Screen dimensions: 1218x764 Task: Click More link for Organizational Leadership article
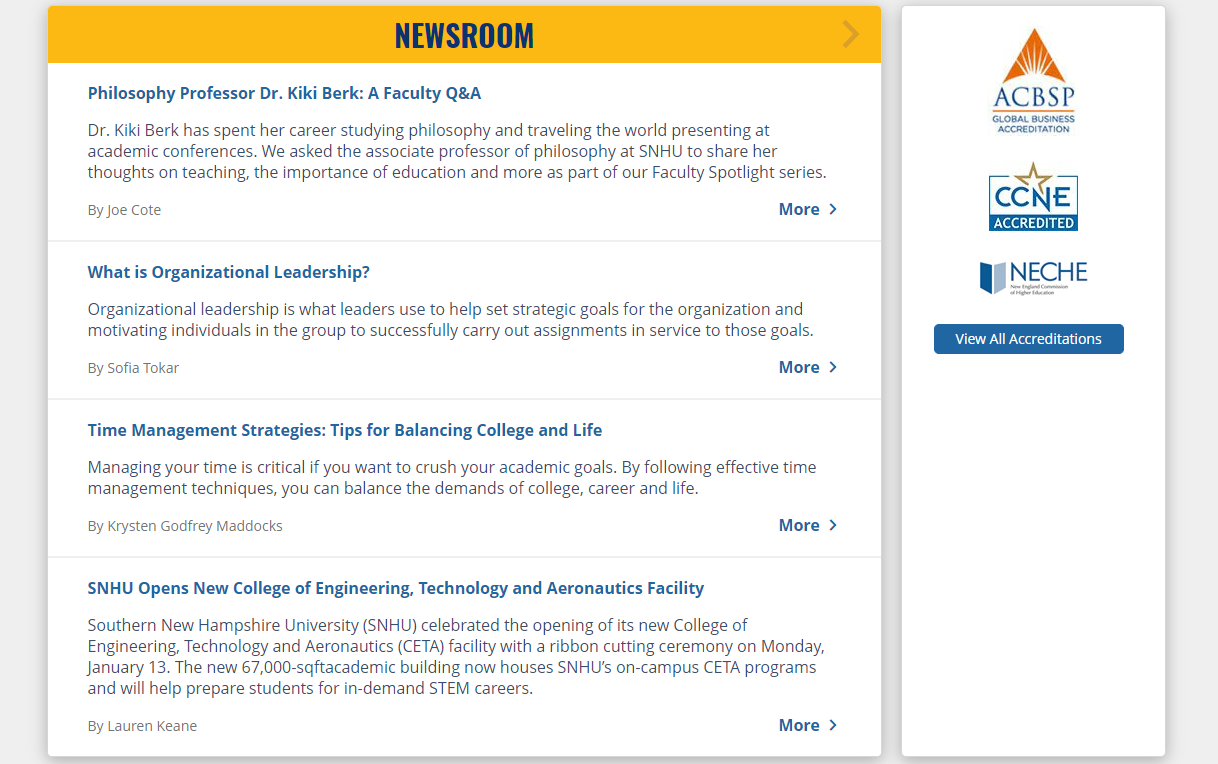799,367
